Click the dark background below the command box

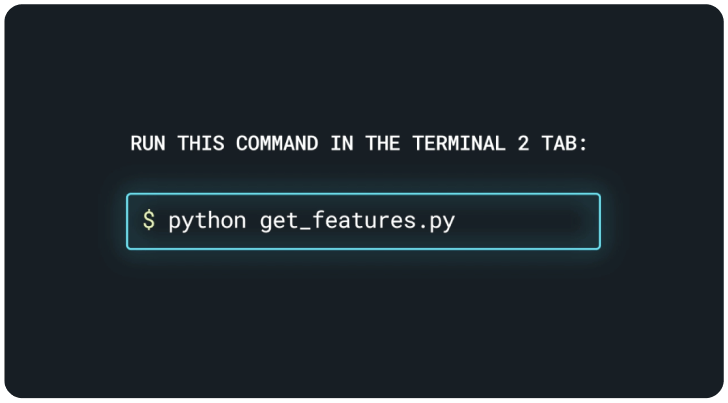click(364, 320)
